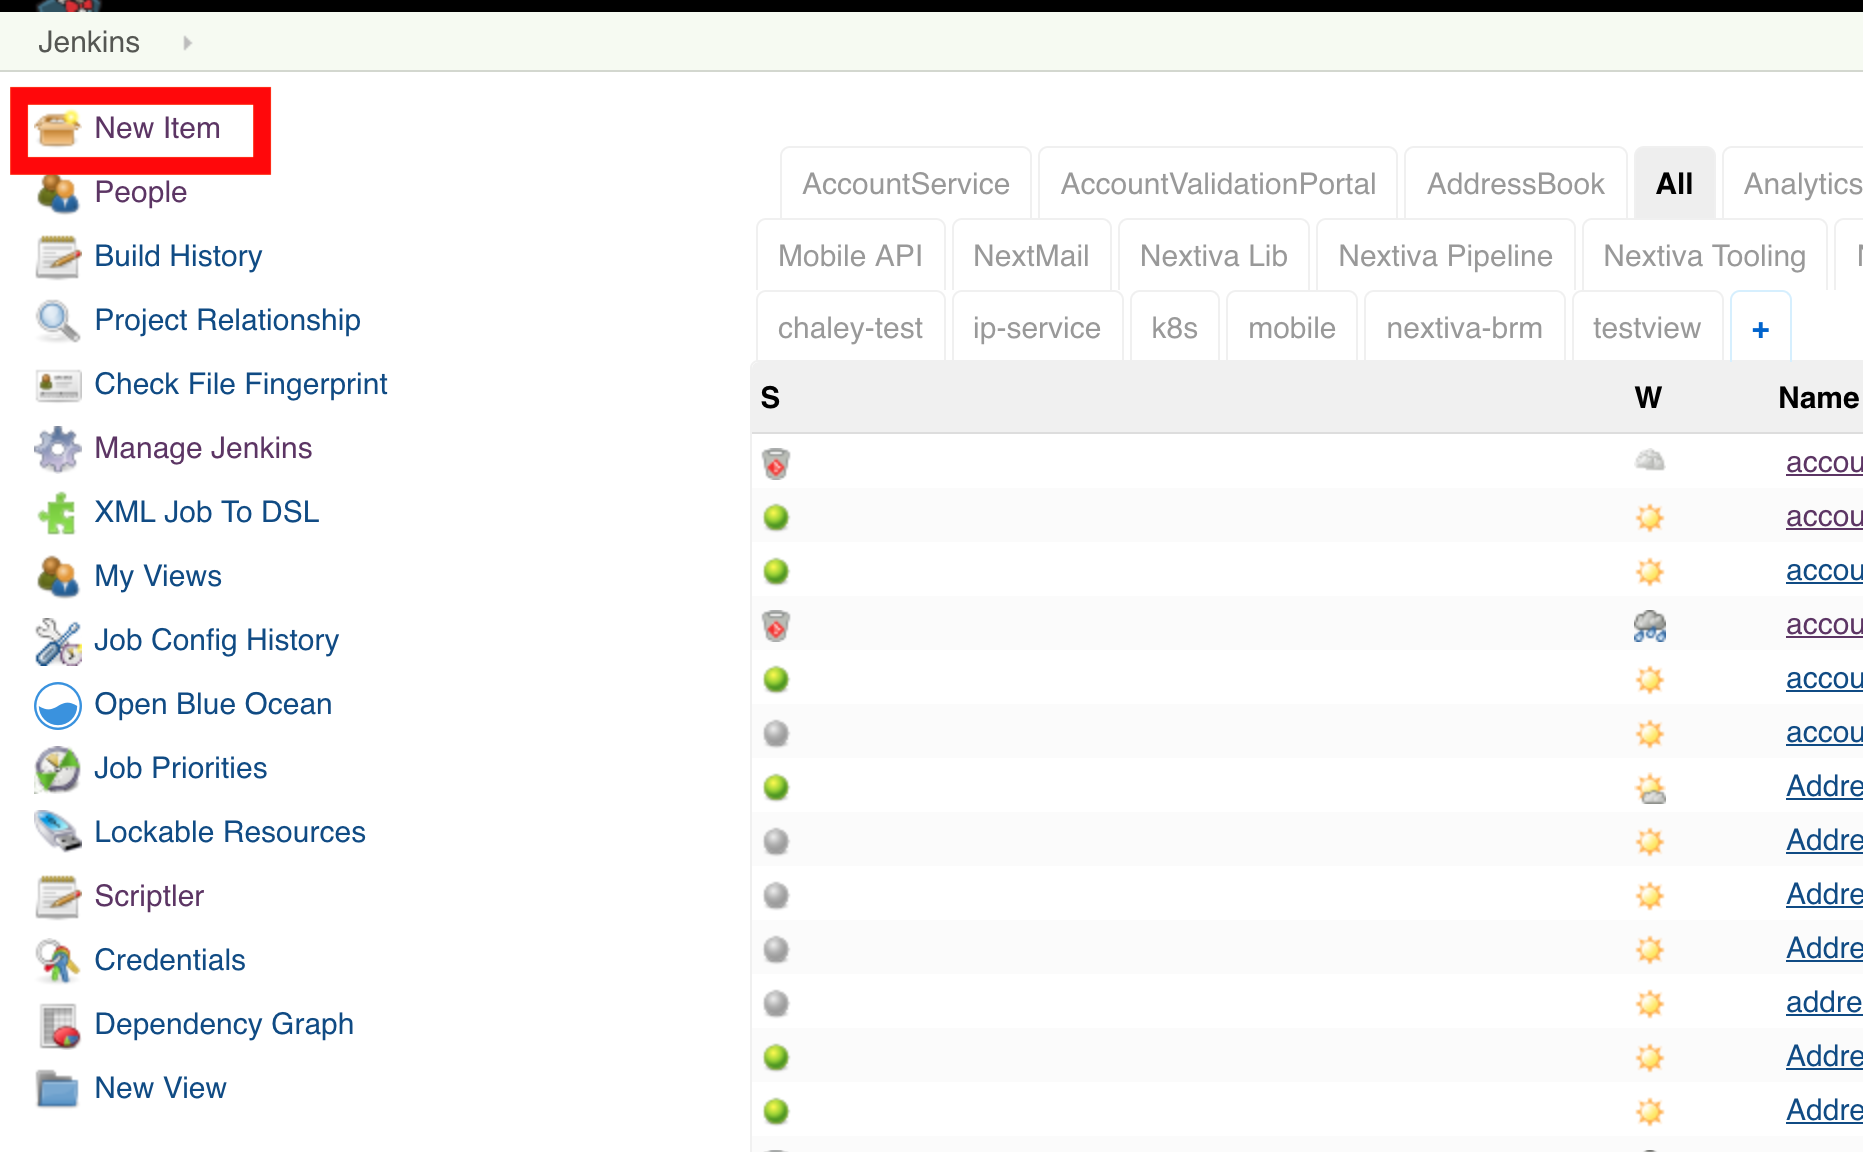Sort jobs by the S status column header

tap(770, 398)
